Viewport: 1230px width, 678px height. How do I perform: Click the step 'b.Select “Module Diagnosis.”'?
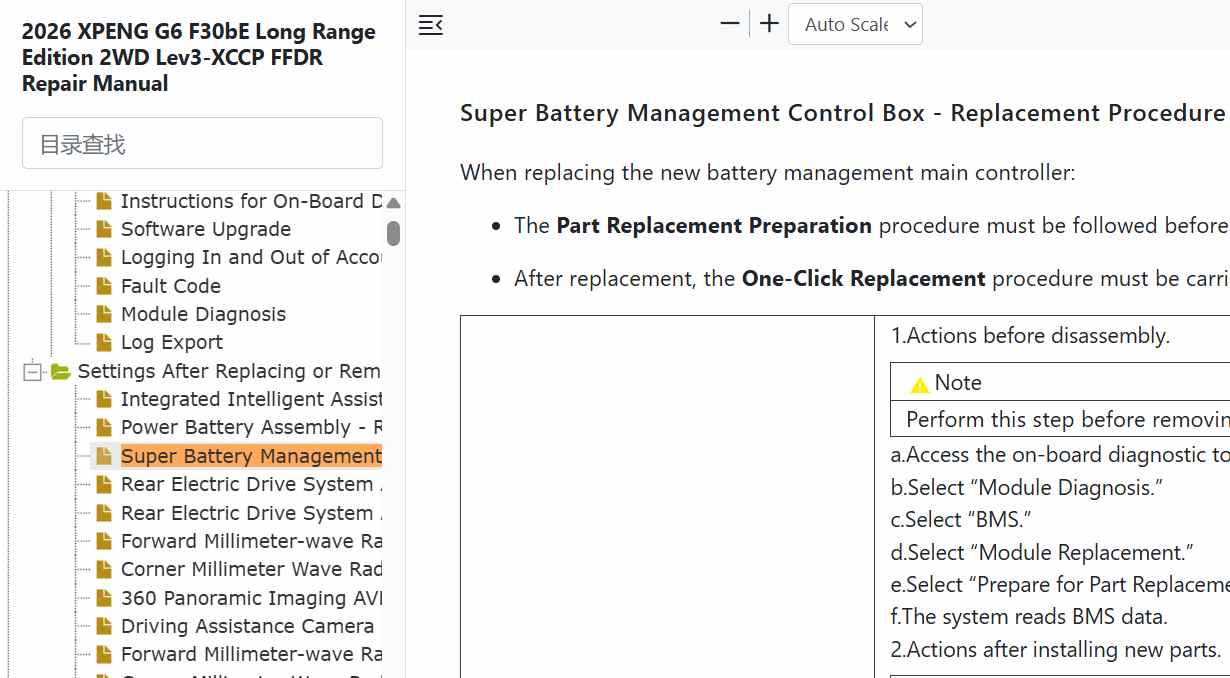1027,488
